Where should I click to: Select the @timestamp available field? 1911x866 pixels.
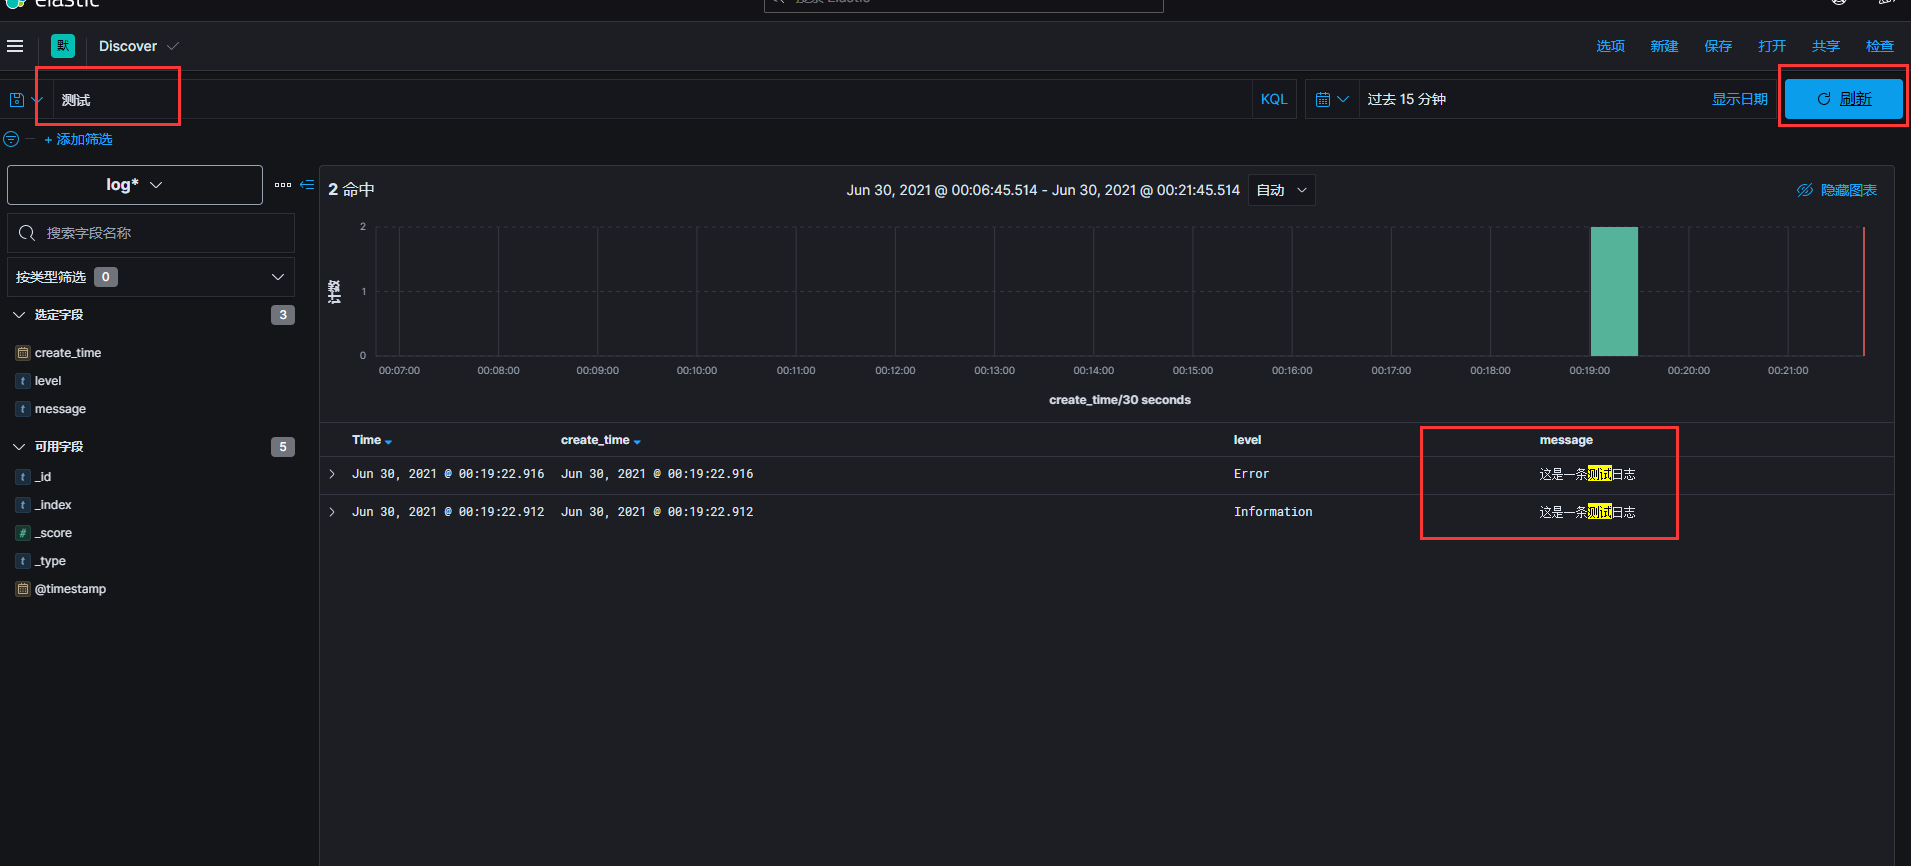tap(70, 589)
